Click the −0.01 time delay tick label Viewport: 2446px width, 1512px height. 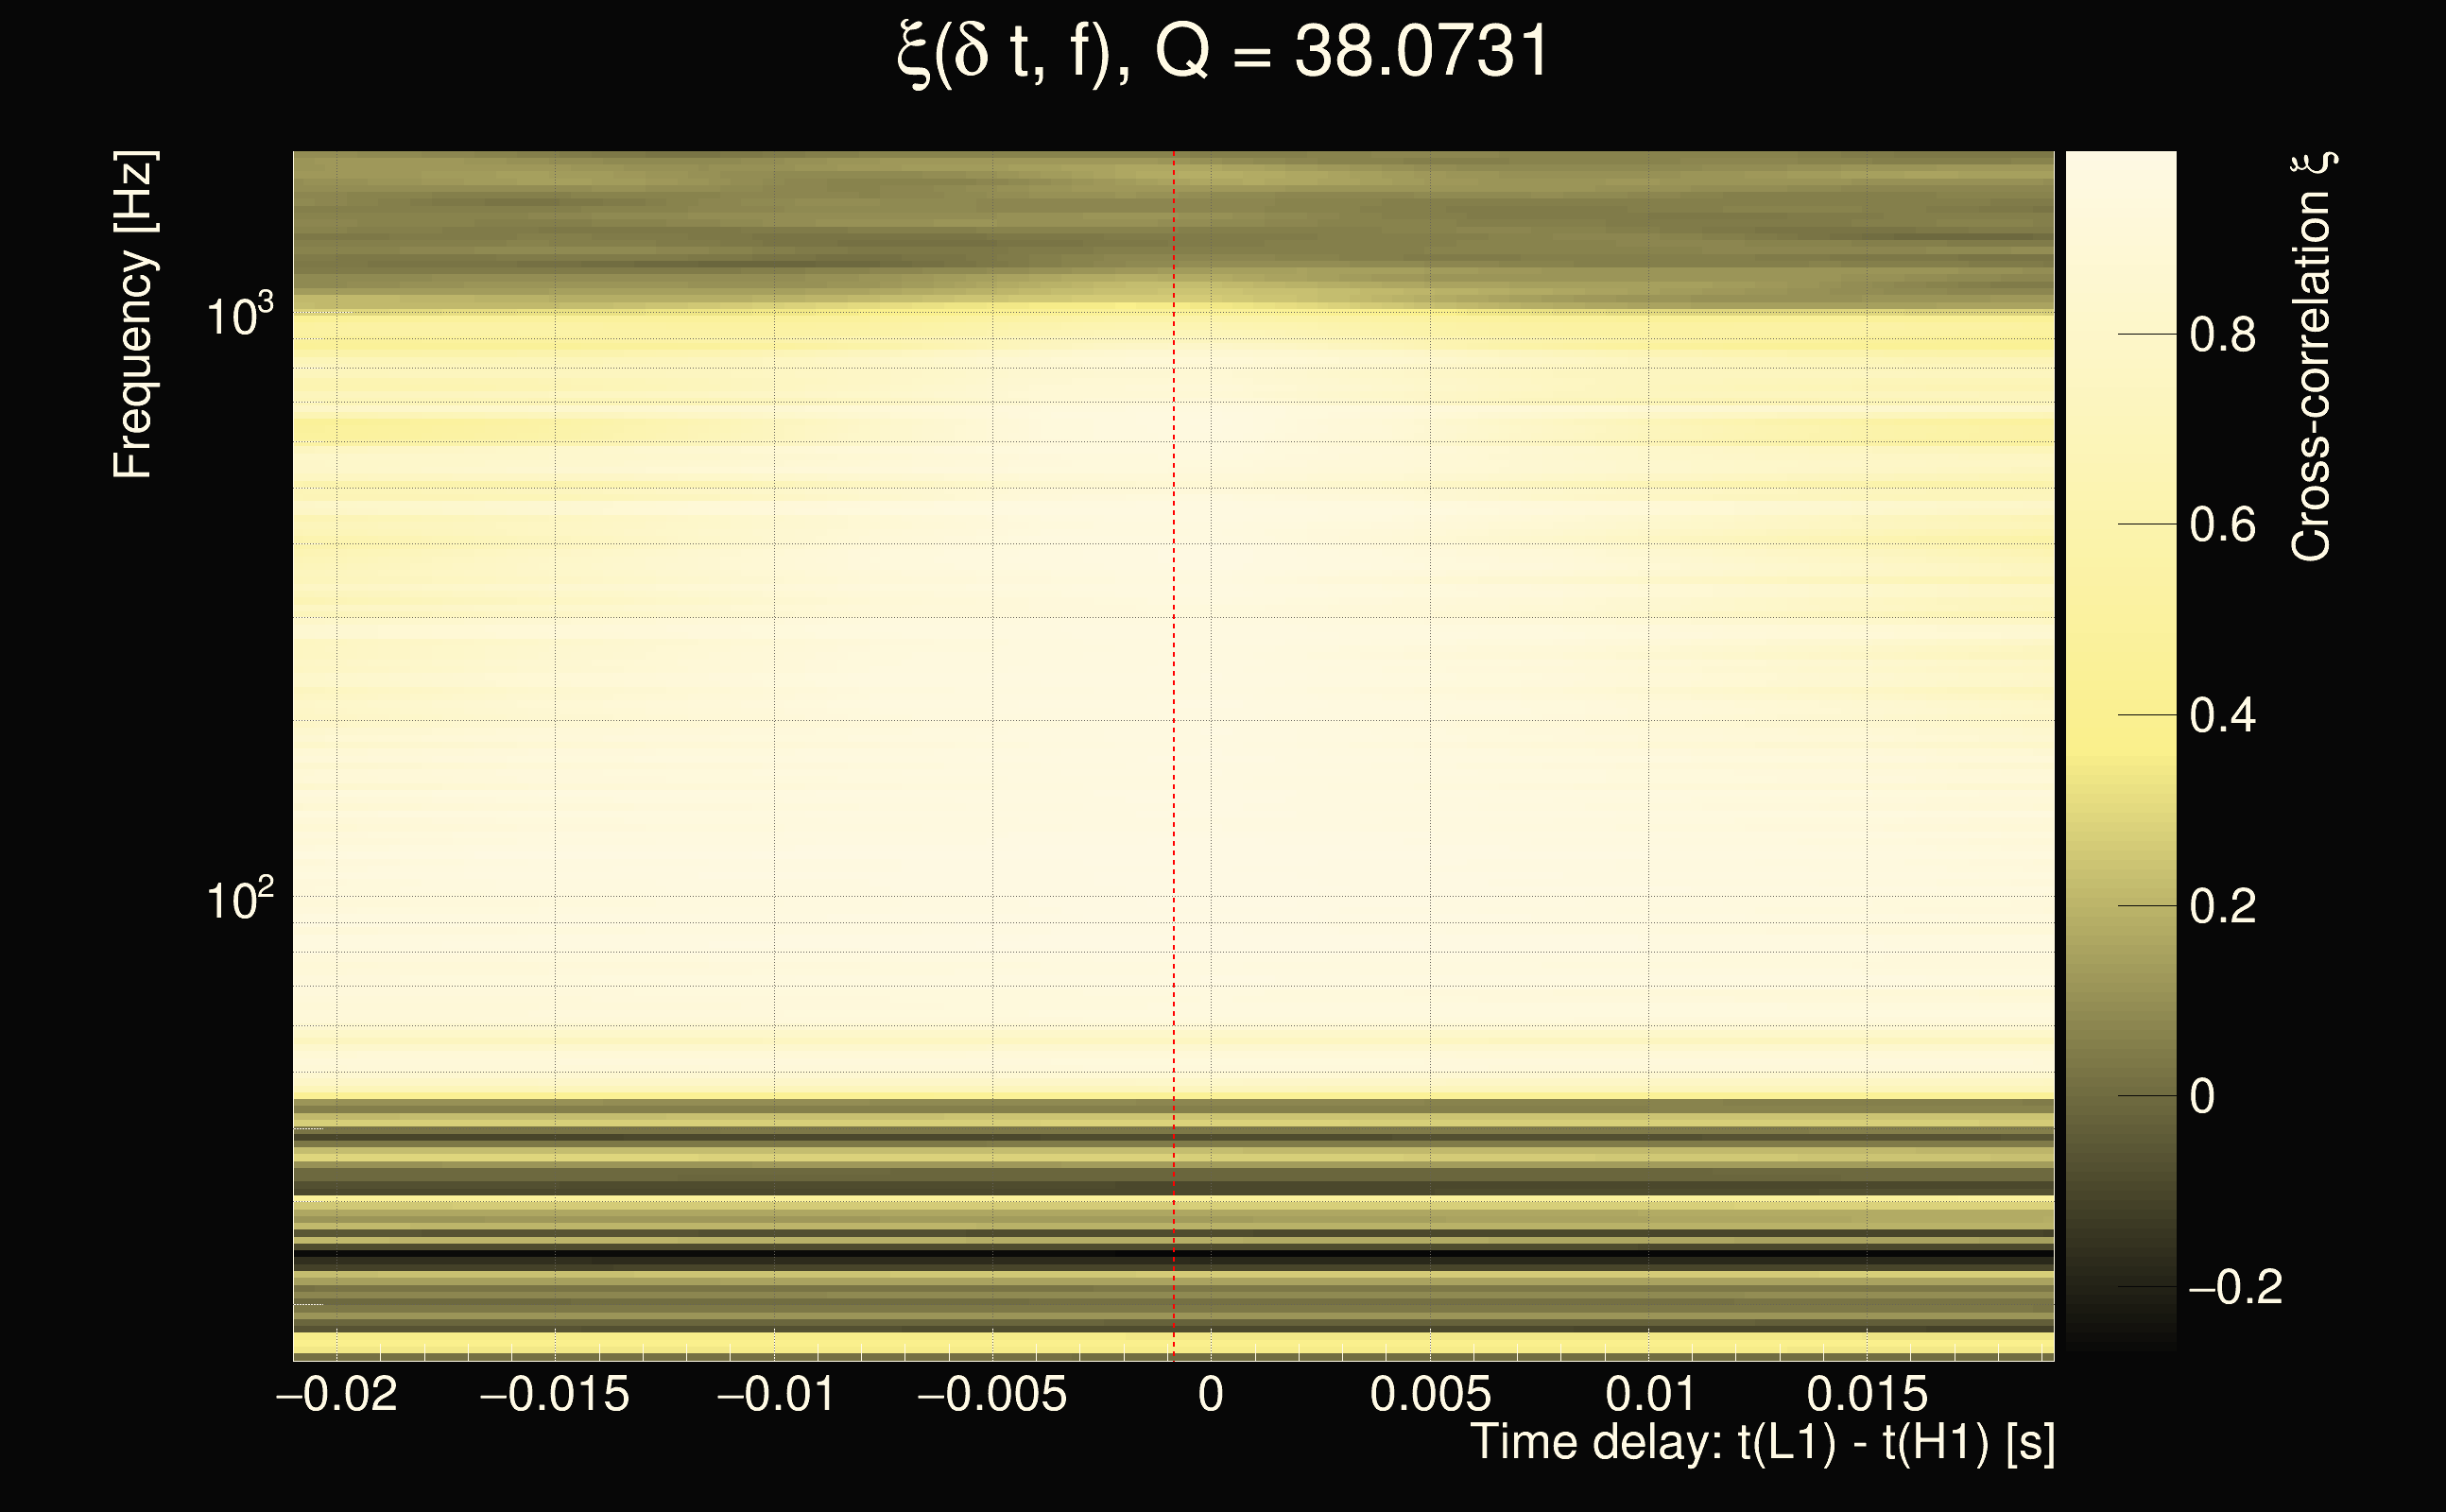776,1394
